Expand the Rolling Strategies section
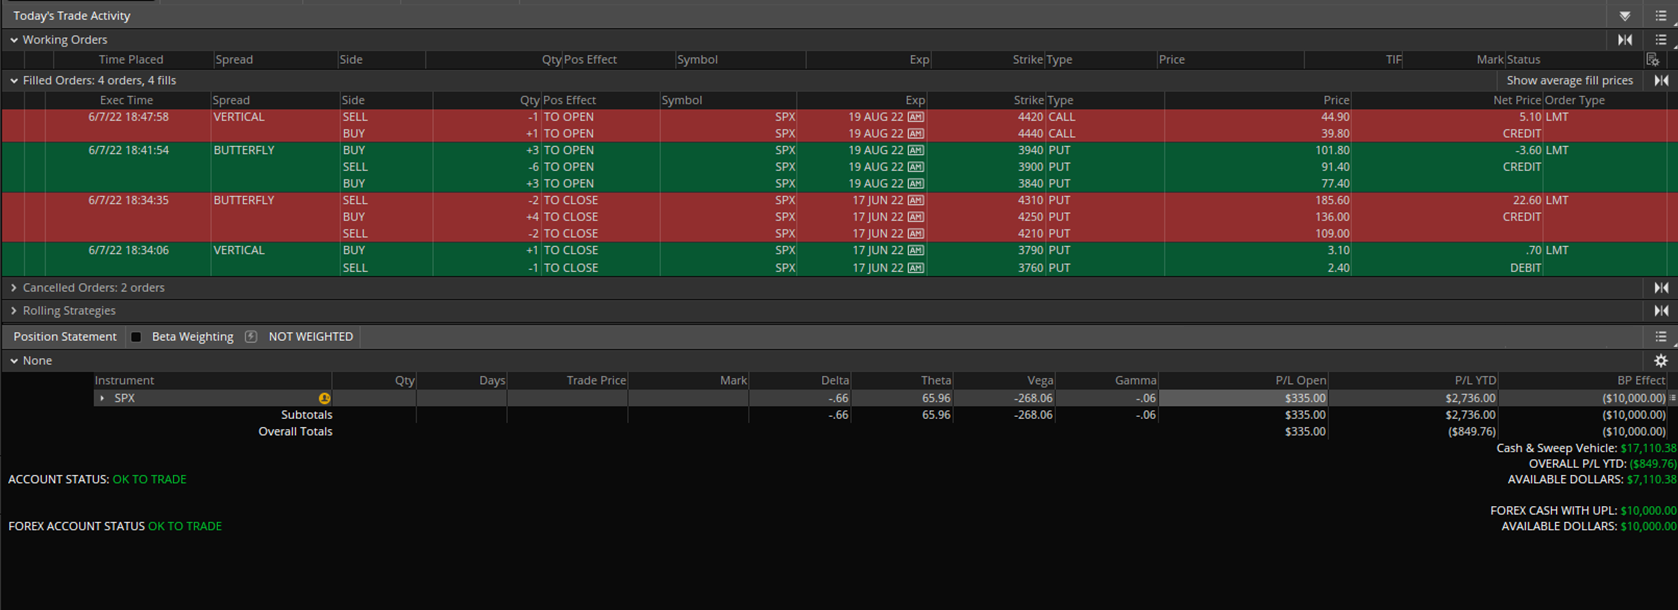The image size is (1678, 610). click(14, 311)
